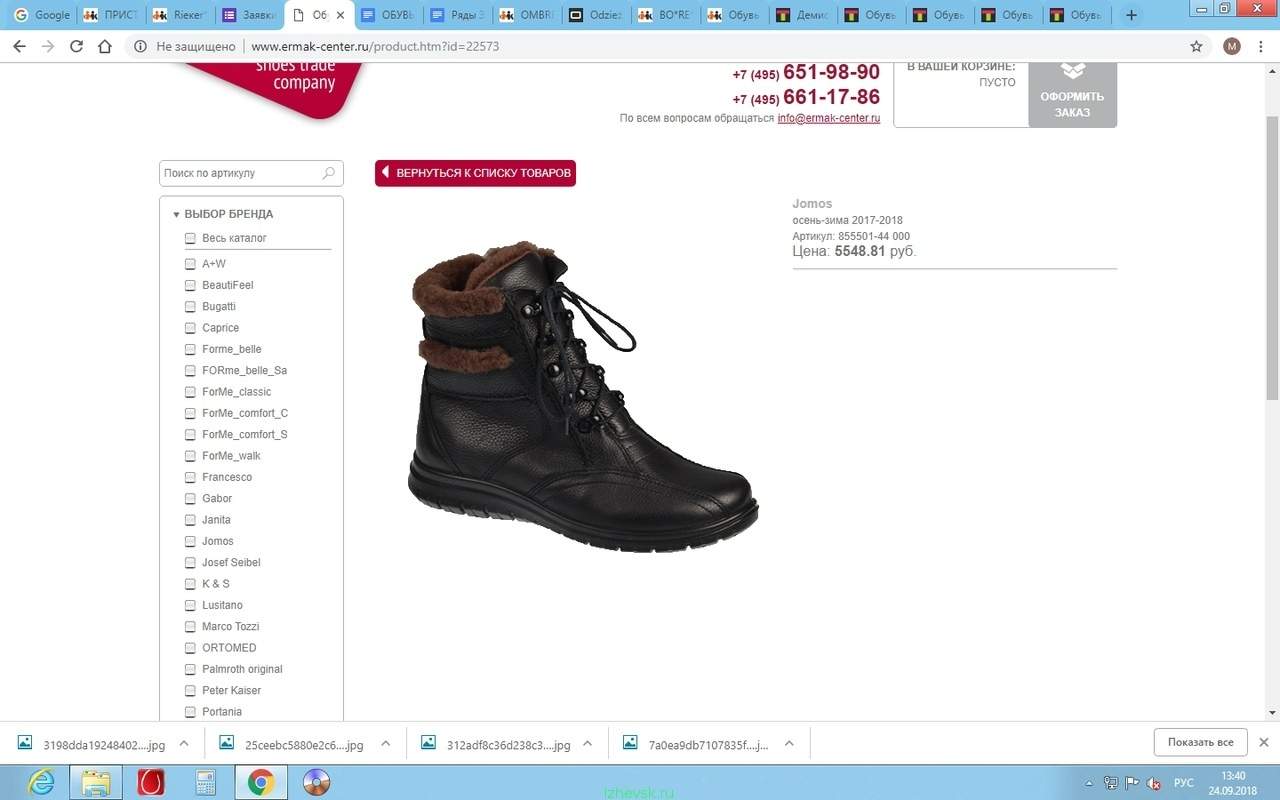The width and height of the screenshot is (1280, 800).
Task: Check the Marco Tozzi brand checkbox
Action: [190, 626]
